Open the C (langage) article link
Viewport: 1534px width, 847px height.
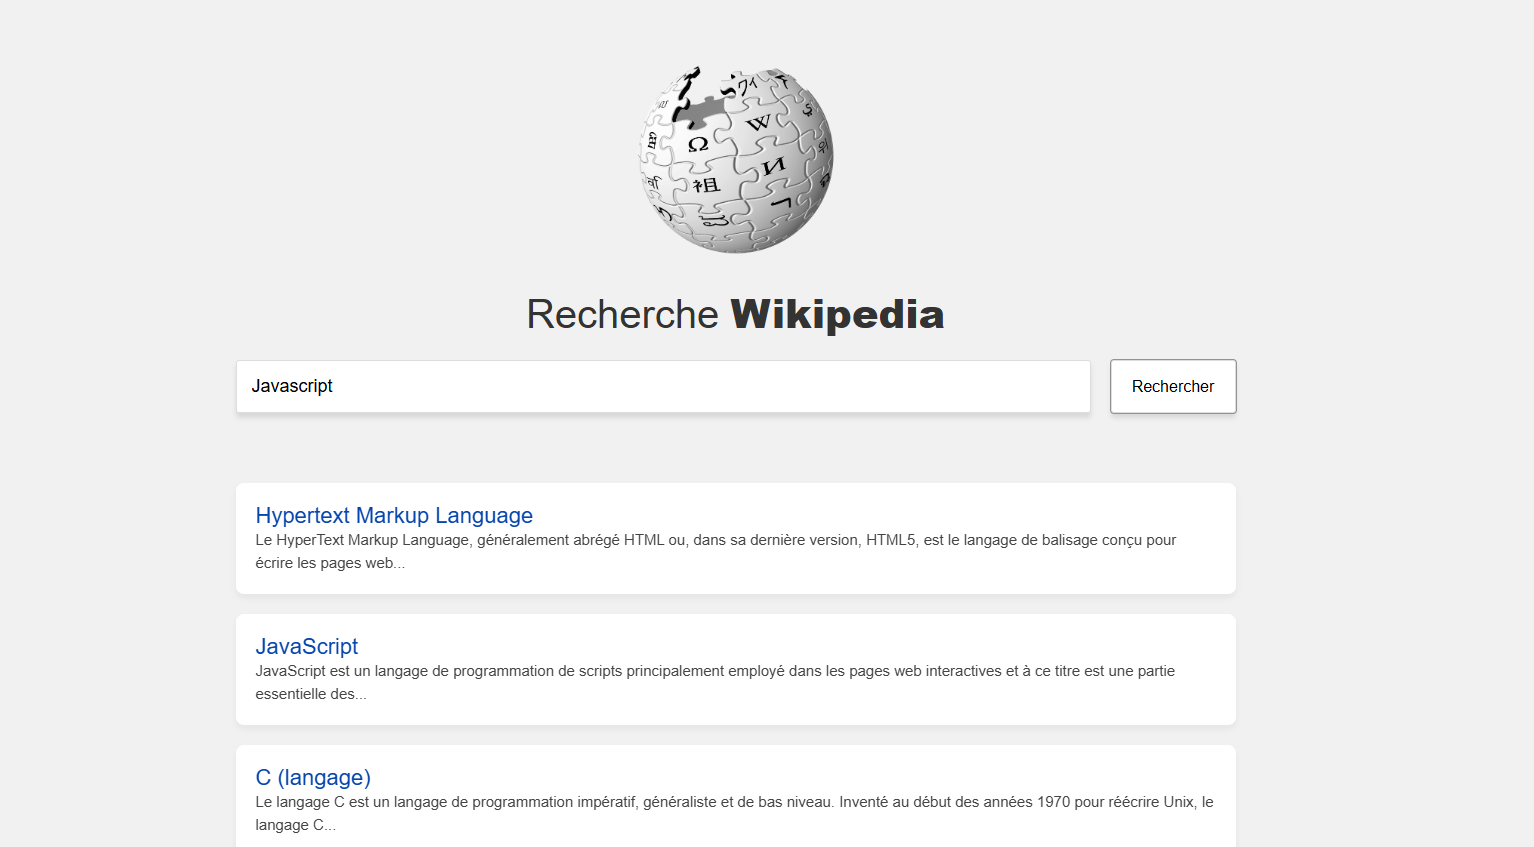point(313,777)
